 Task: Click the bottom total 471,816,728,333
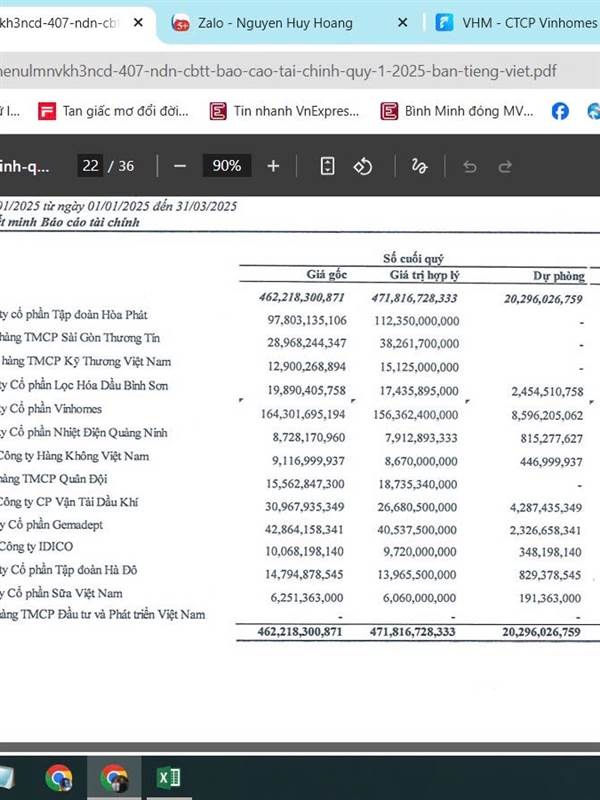(413, 632)
